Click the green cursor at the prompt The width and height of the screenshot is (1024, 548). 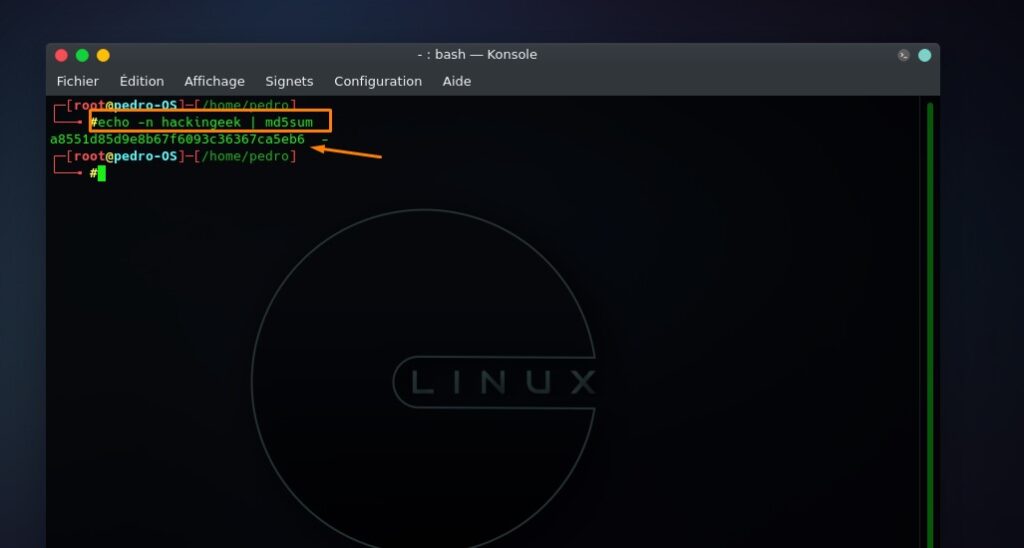101,174
